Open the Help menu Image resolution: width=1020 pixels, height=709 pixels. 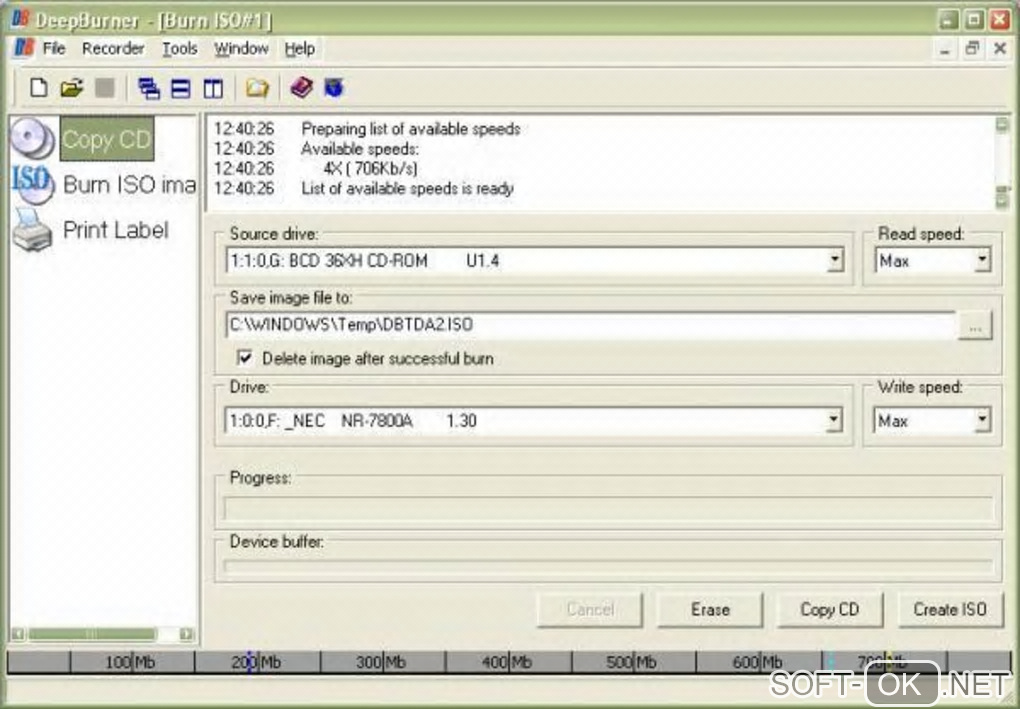point(300,48)
